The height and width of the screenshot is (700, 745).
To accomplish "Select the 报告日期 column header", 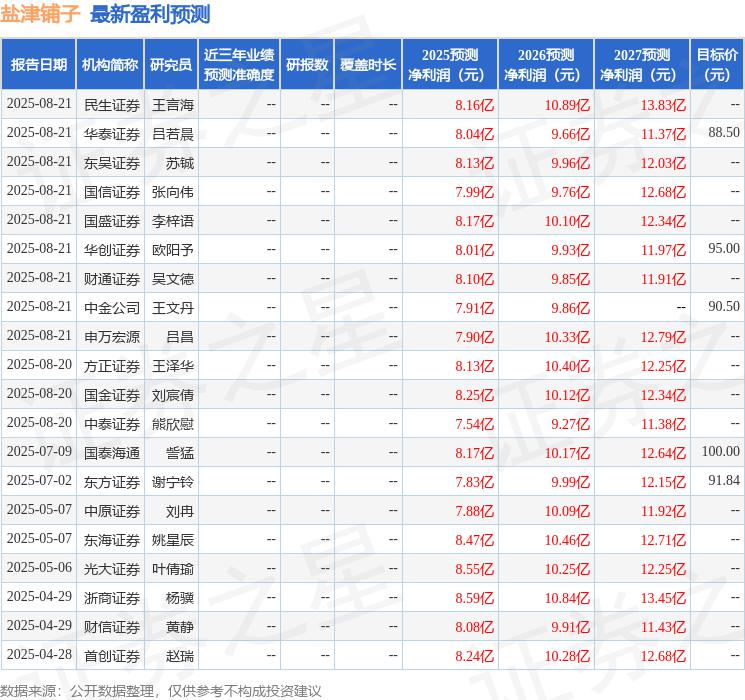I will click(38, 65).
